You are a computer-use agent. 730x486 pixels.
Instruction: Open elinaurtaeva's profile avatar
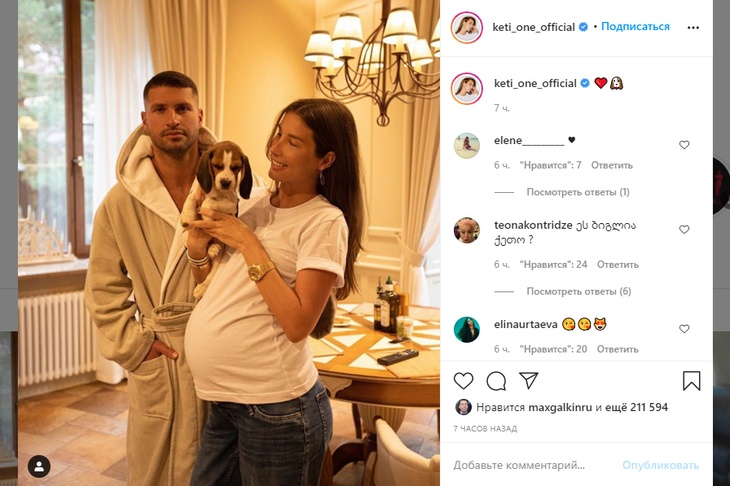click(466, 329)
